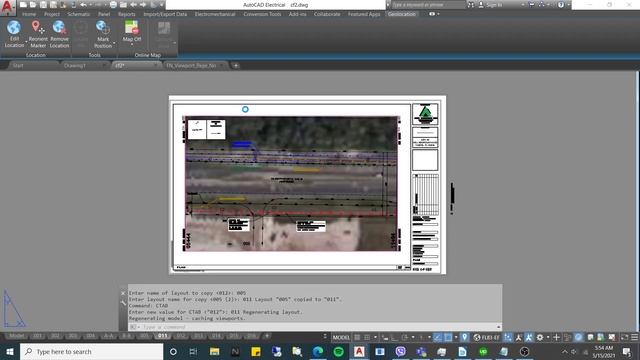Expand the Map Off dropdown arrow
Image resolution: width=640 pixels, height=360 pixels.
[x=131, y=44]
